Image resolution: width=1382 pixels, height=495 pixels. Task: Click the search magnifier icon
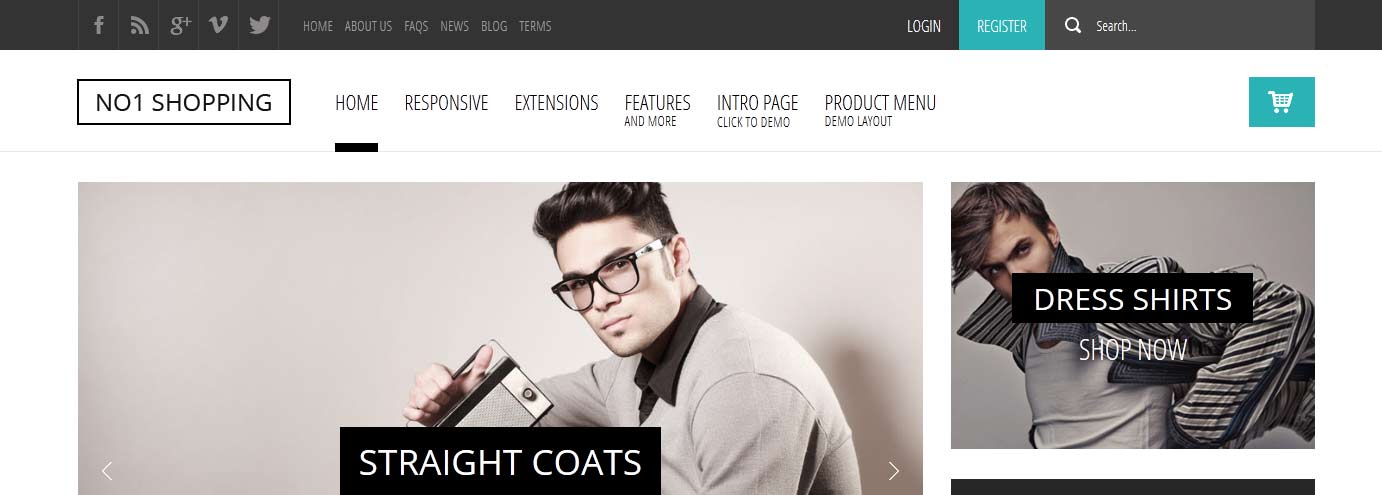(1073, 26)
